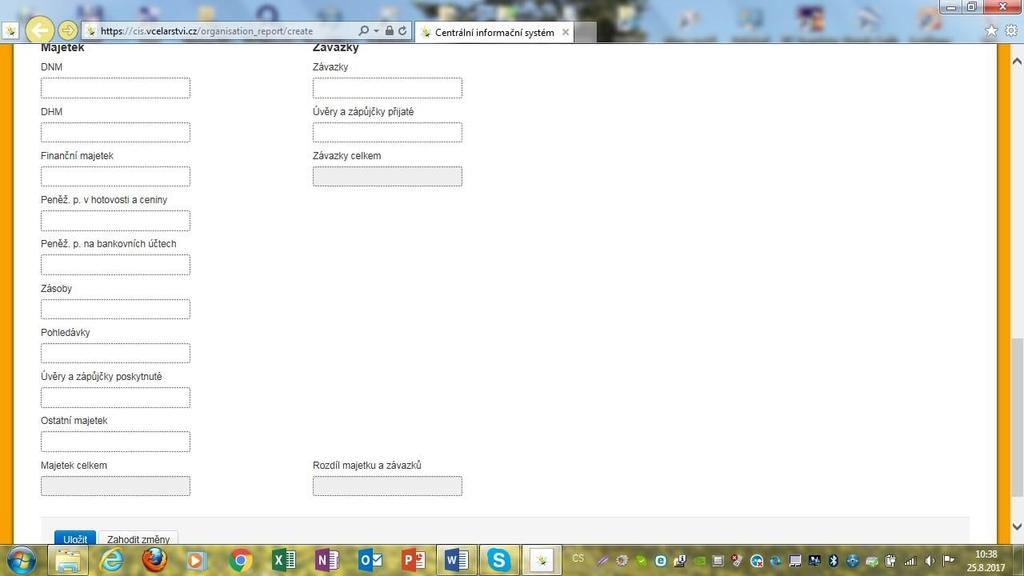The width and height of the screenshot is (1024, 576).
Task: Click the bee site taskbar window icon
Action: 541,560
